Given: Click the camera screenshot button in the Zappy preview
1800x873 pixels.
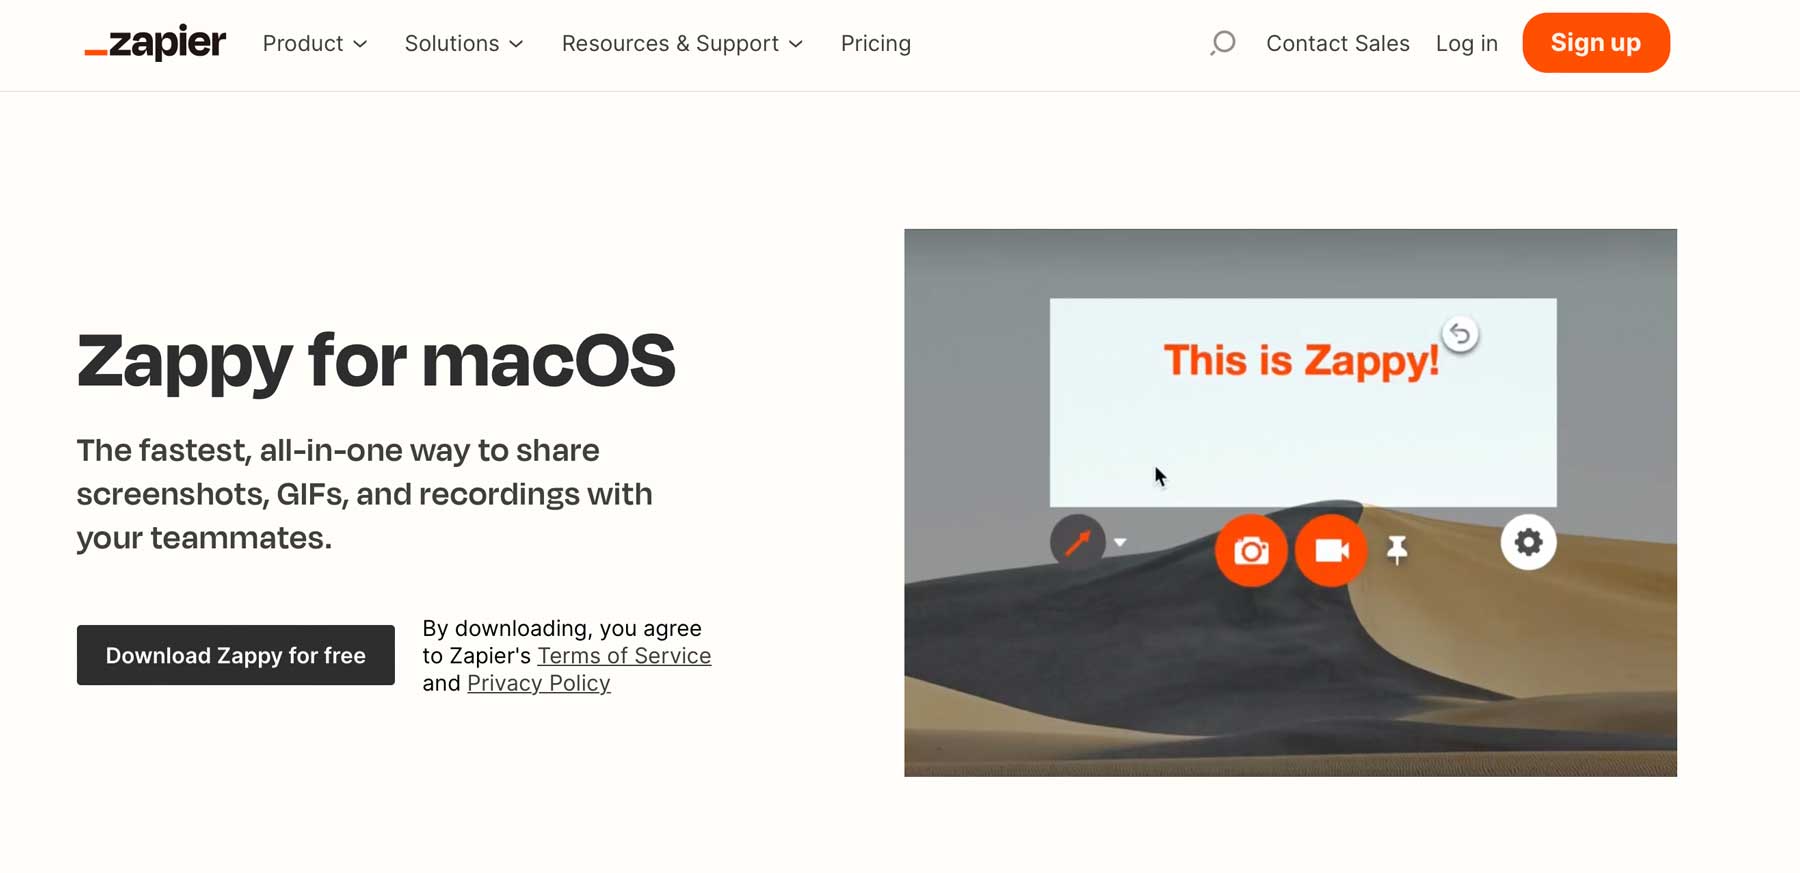Looking at the screenshot, I should 1251,550.
